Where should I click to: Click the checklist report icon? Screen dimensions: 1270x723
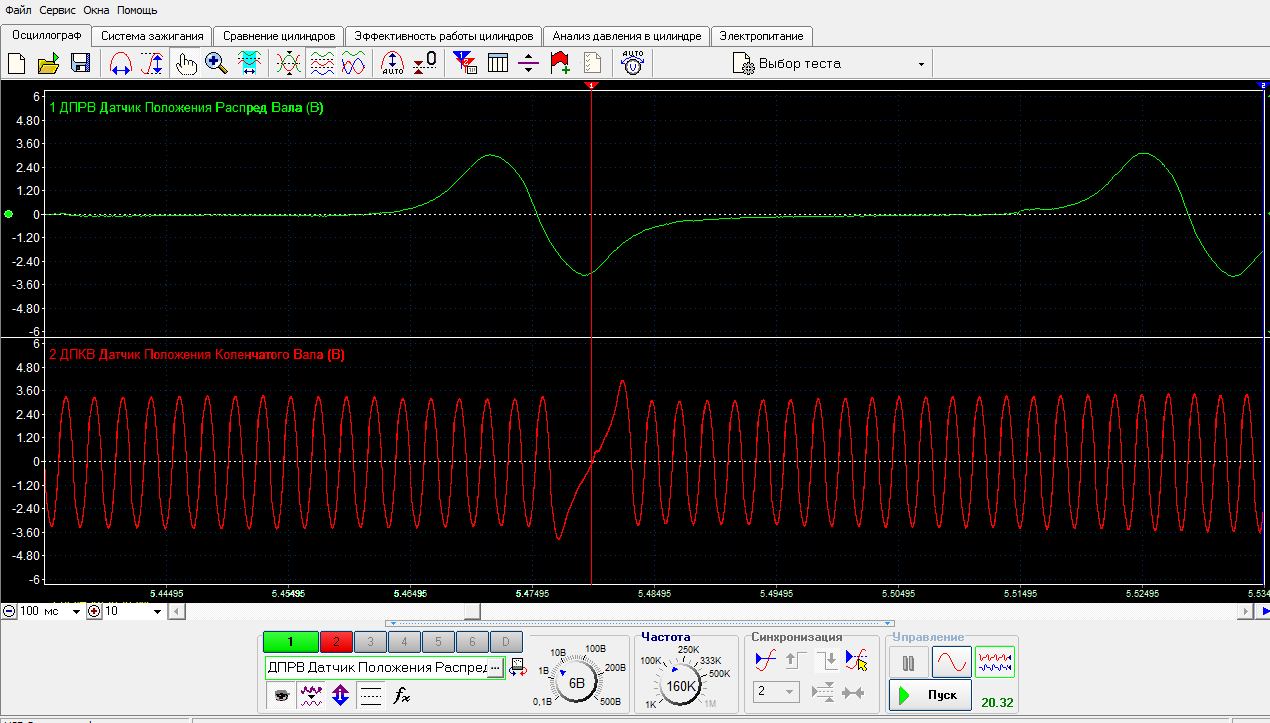click(592, 63)
